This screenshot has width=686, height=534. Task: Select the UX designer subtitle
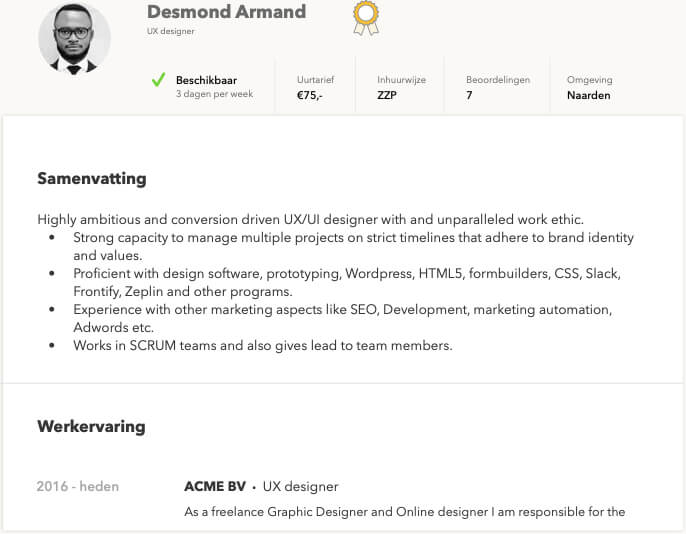171,31
